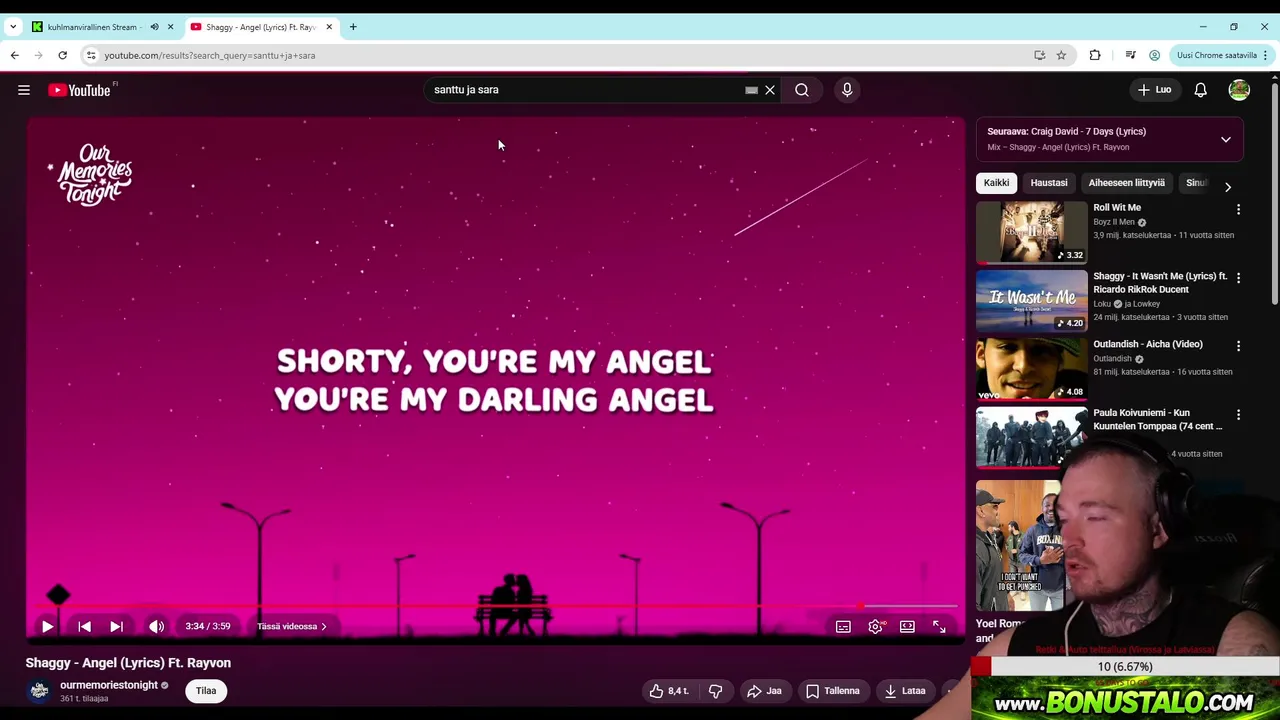Image resolution: width=1280 pixels, height=720 pixels.
Task: Open the account avatar menu
Action: (1239, 90)
